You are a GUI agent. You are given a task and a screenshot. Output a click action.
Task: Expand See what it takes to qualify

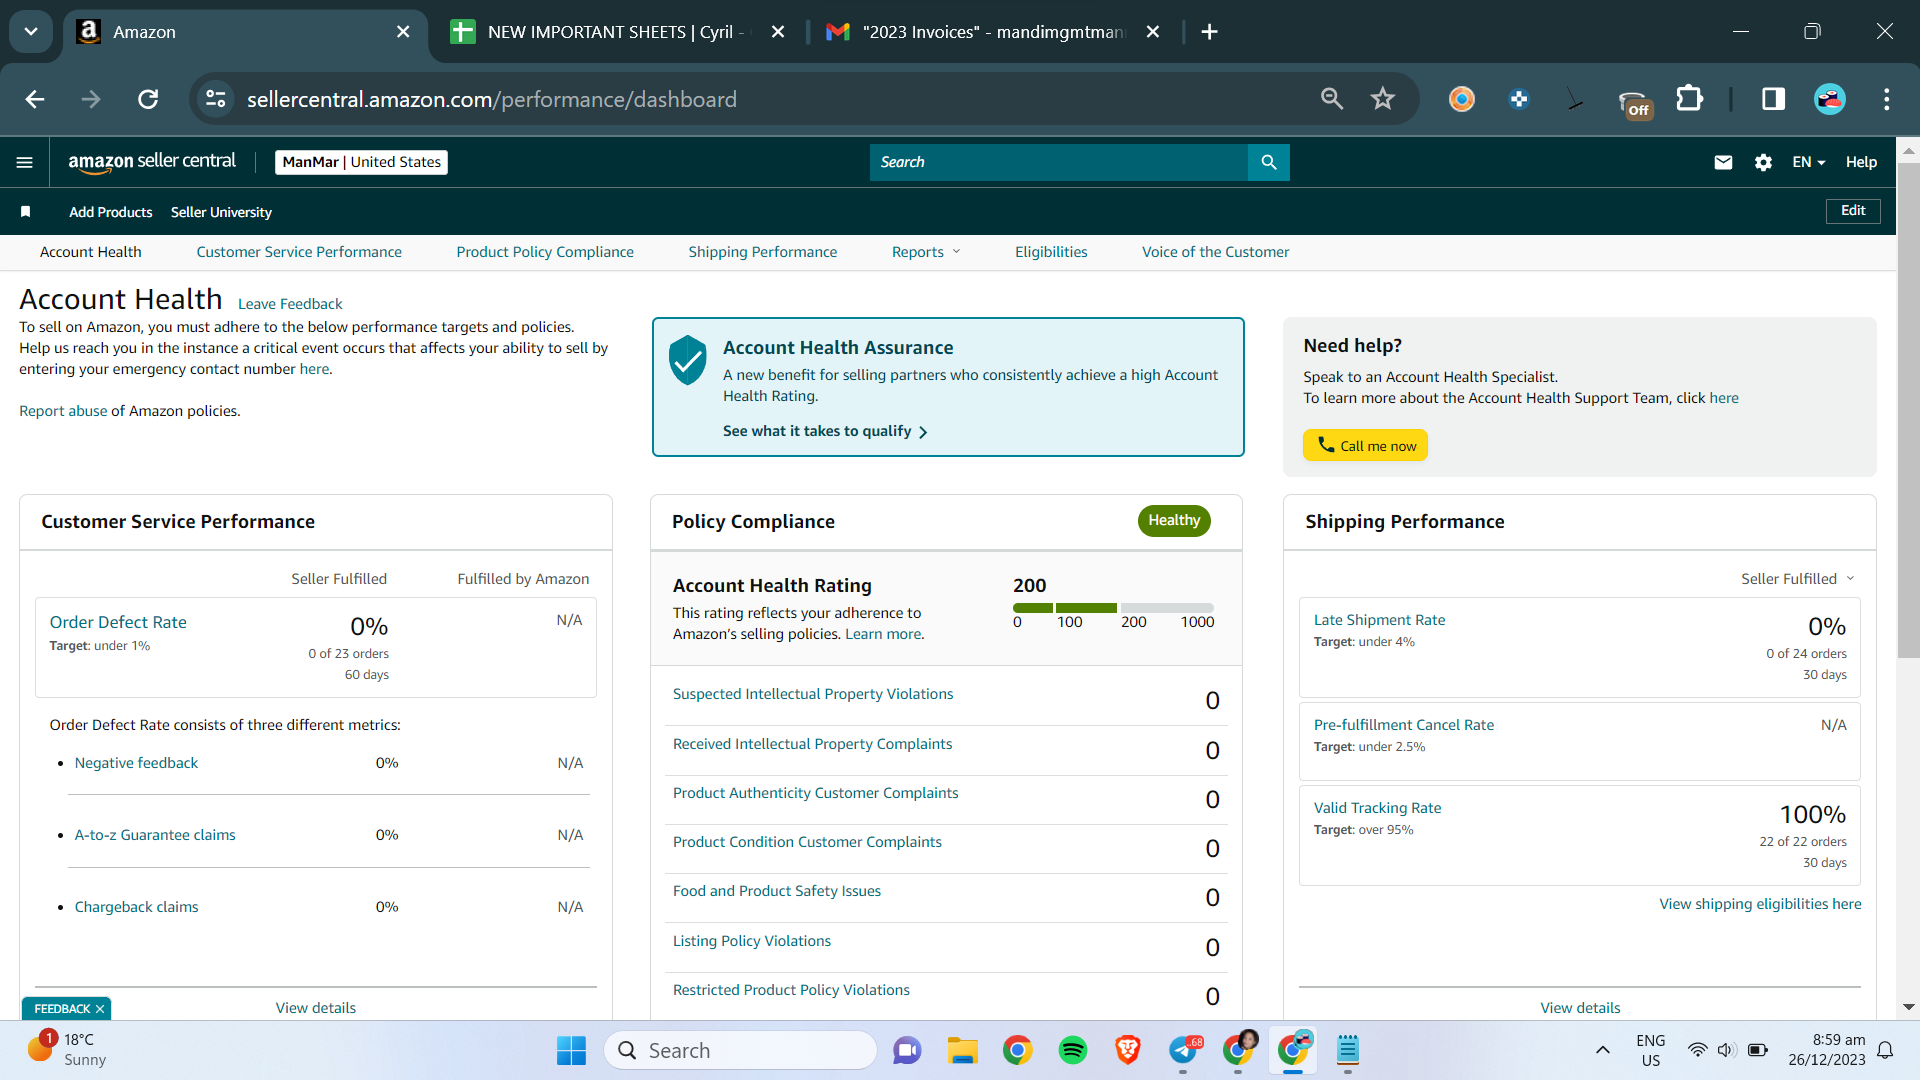point(825,431)
